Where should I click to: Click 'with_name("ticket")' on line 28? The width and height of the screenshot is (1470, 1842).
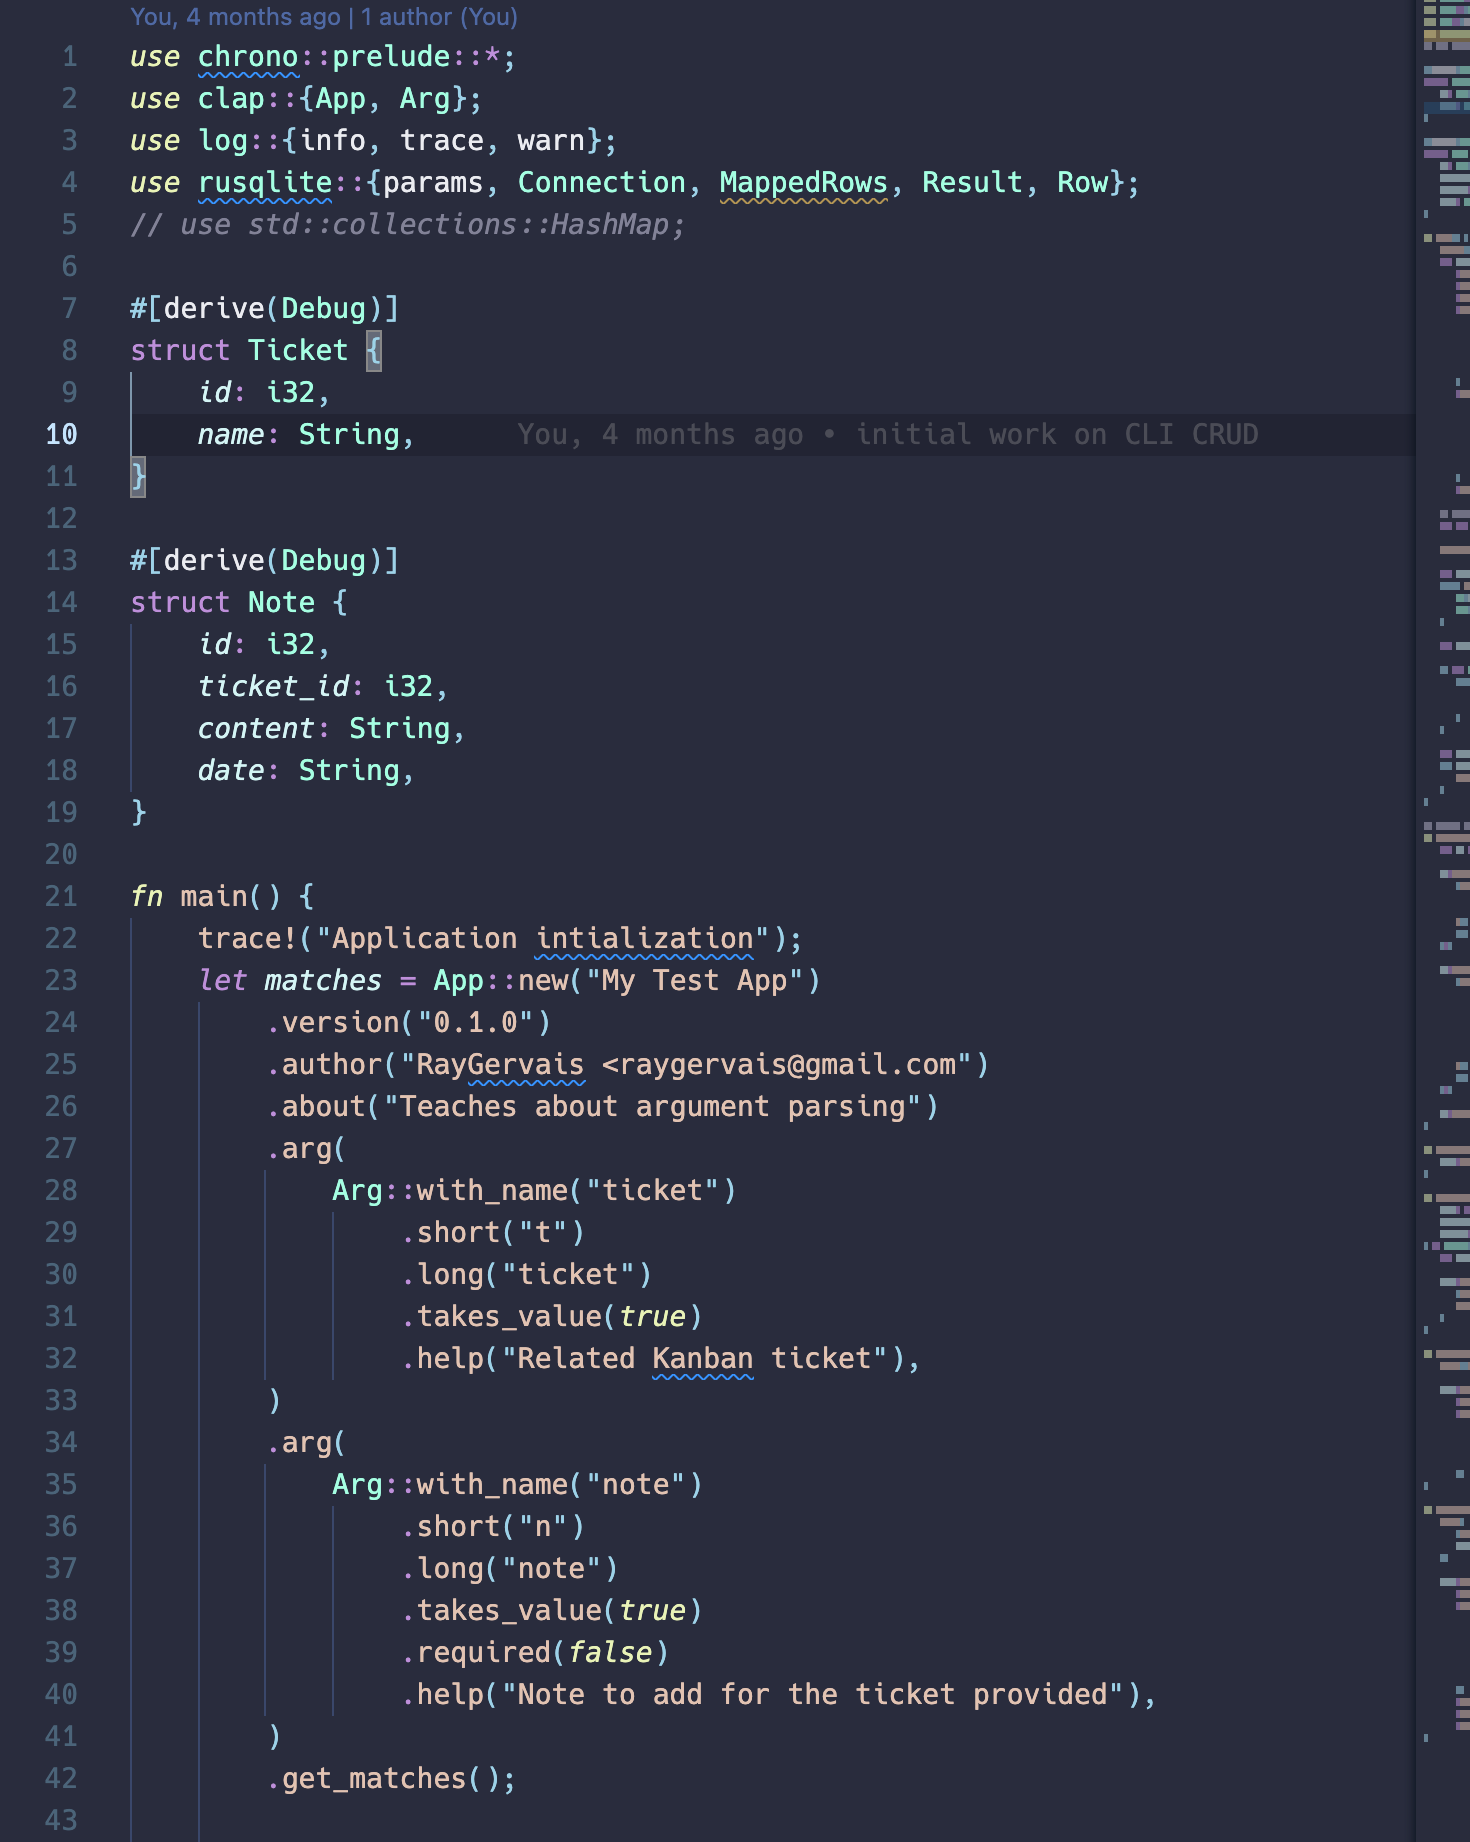(576, 1191)
